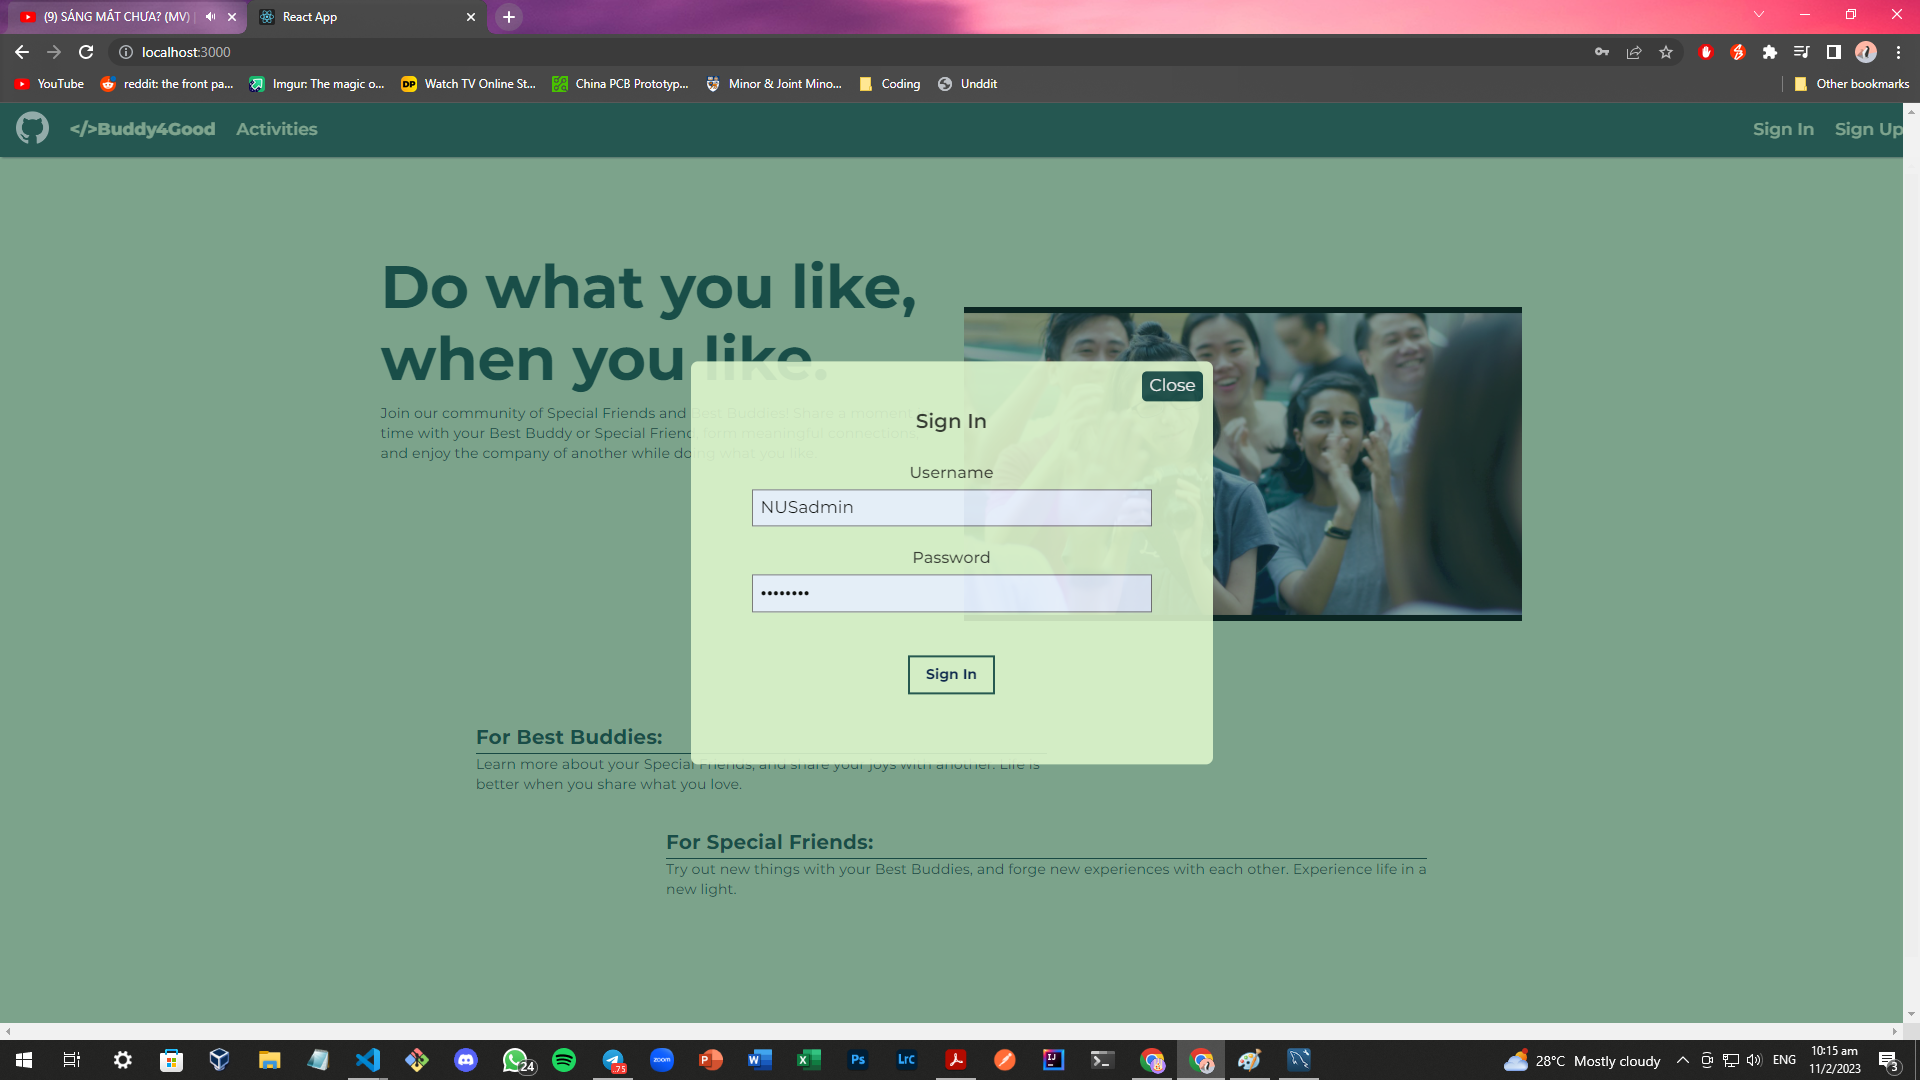Open the Chrome three-dot menu

click(1898, 52)
